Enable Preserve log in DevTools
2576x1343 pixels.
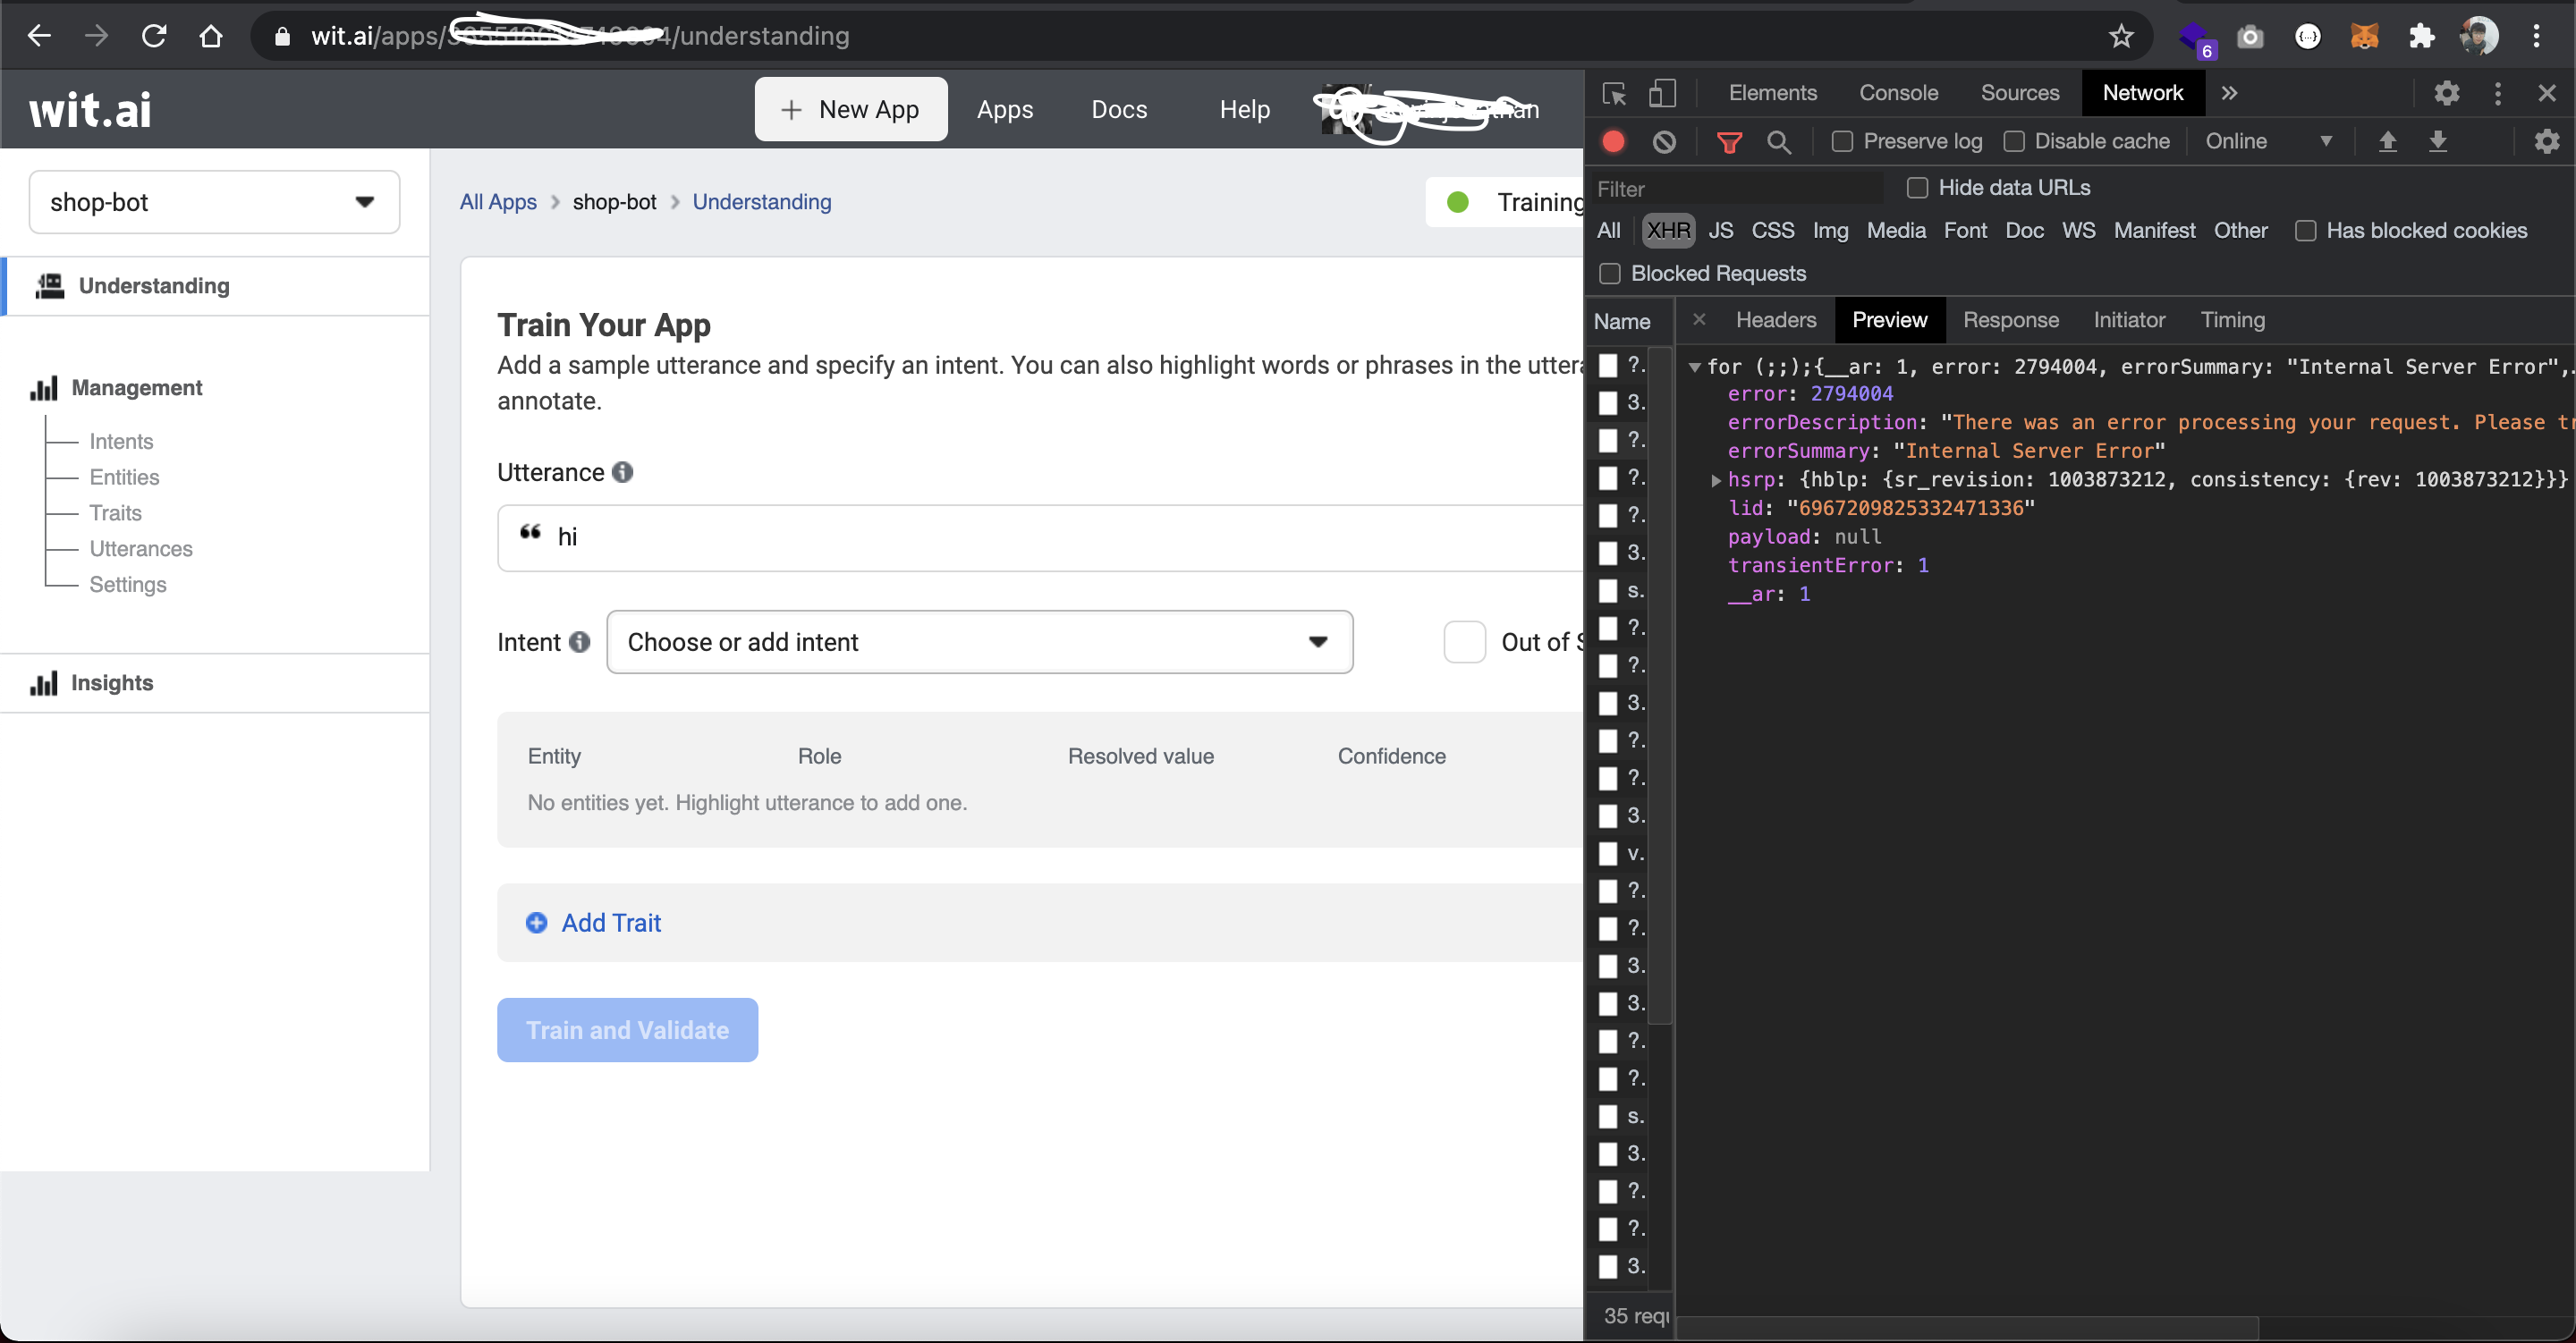point(1841,141)
